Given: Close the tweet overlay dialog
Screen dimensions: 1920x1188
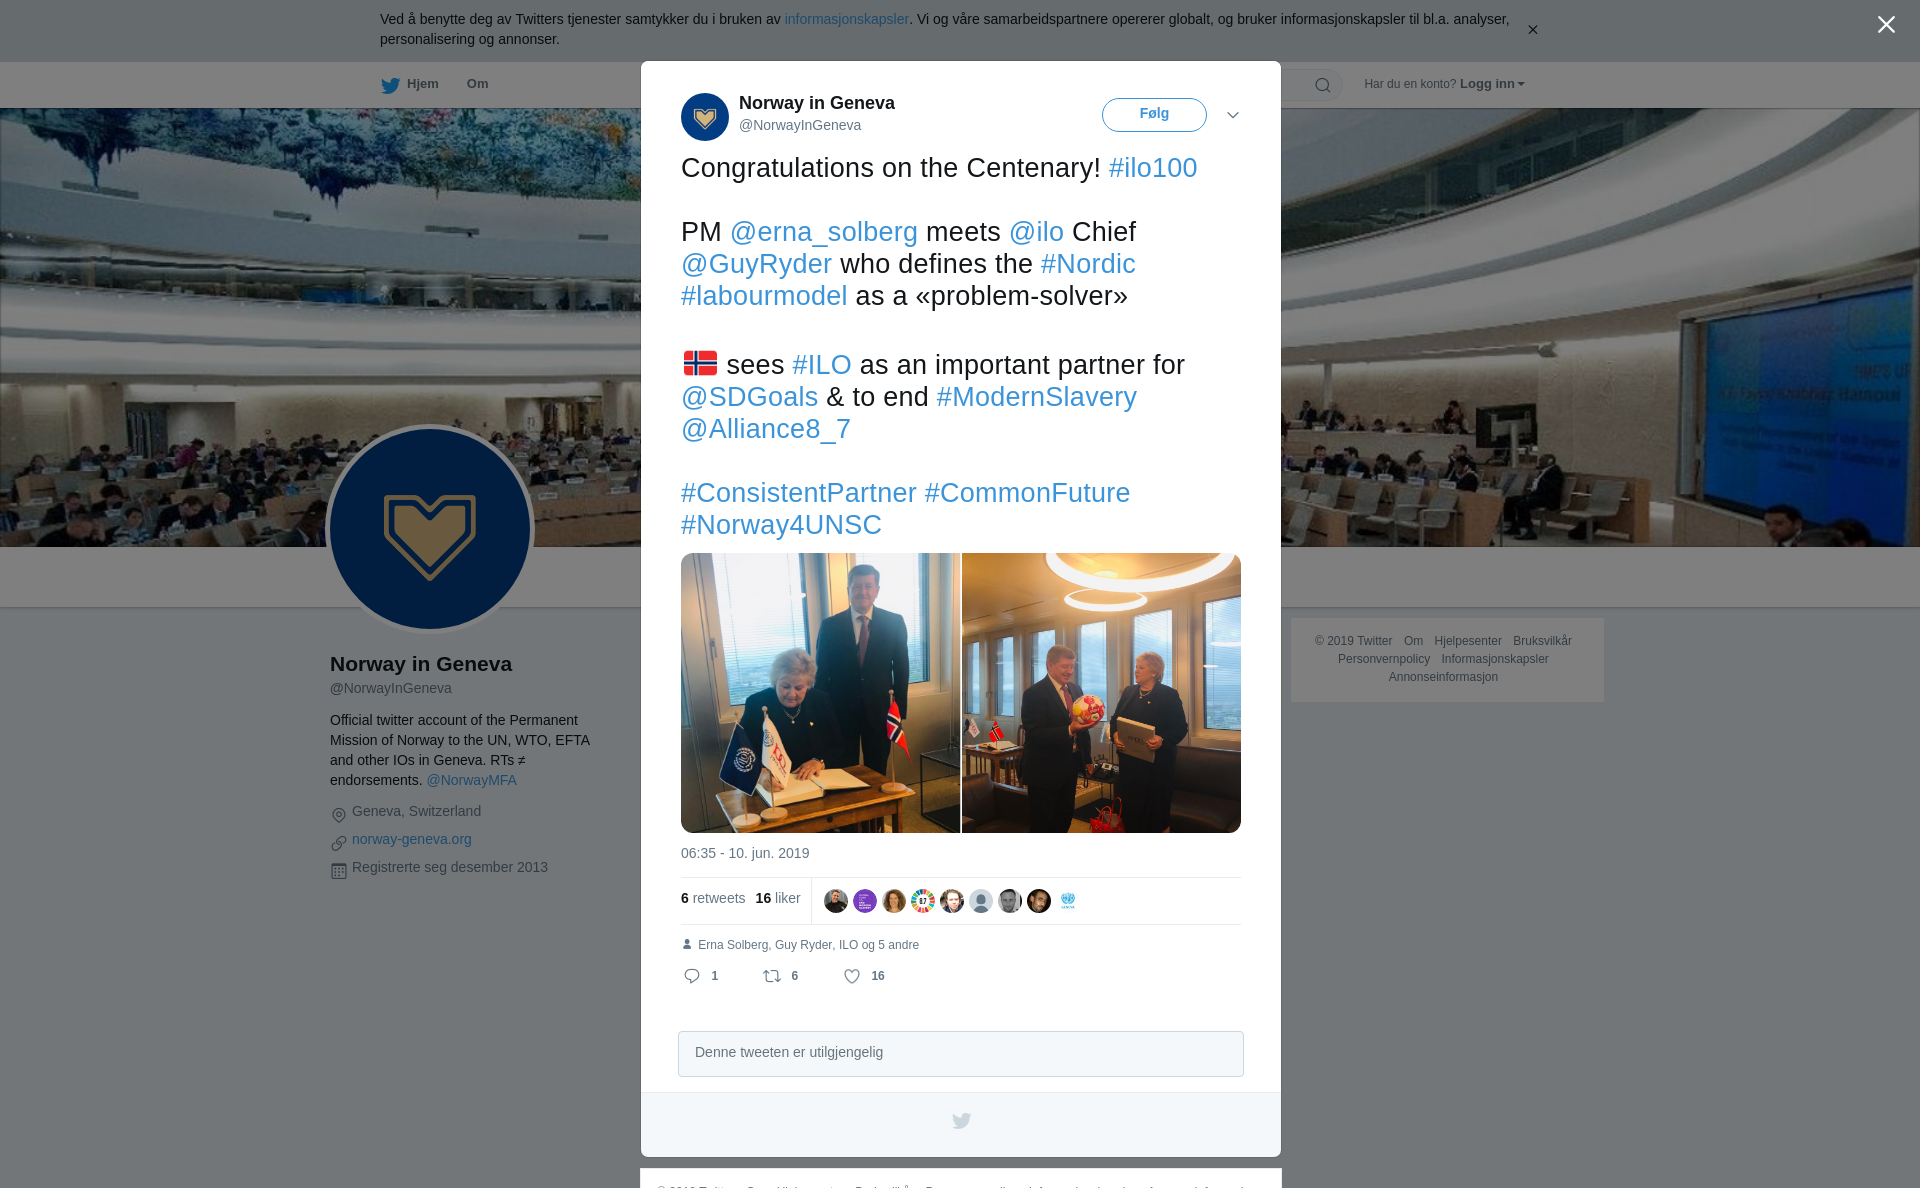Looking at the screenshot, I should coord(1886,25).
